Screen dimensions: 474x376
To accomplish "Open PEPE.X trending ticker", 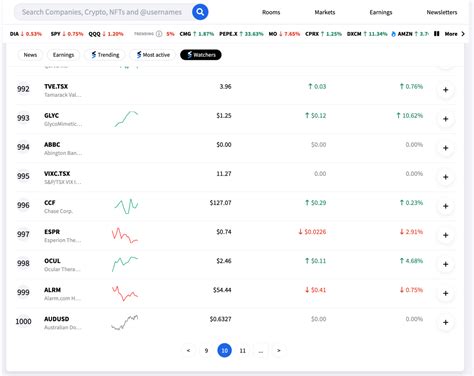I will [241, 34].
